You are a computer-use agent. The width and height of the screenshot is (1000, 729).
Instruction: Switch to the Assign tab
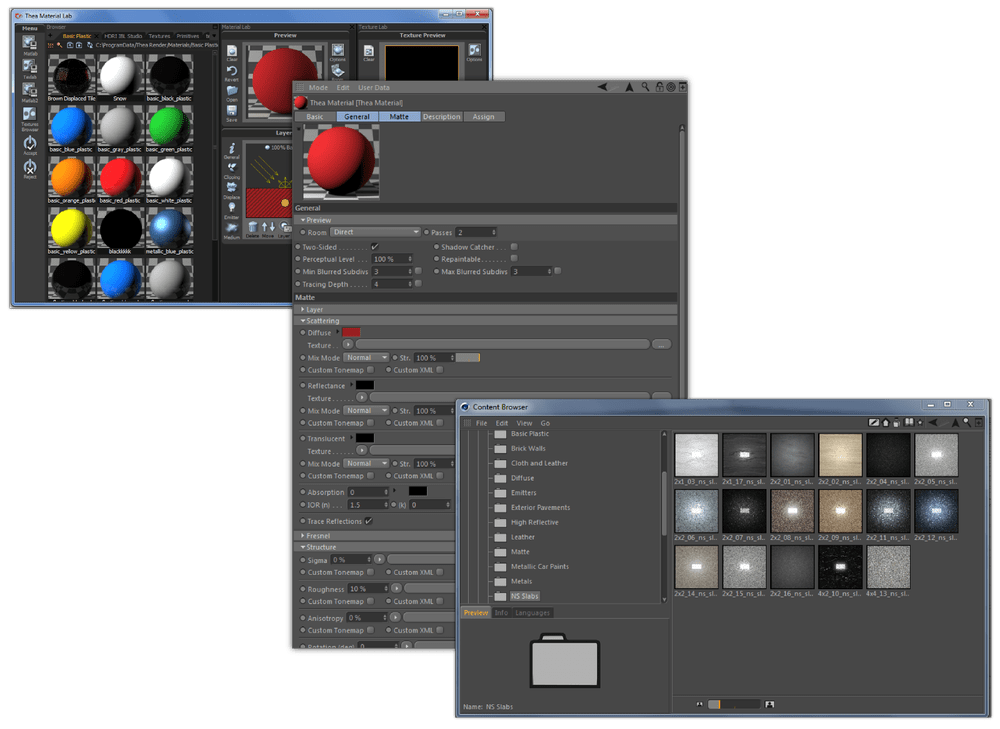[x=483, y=117]
